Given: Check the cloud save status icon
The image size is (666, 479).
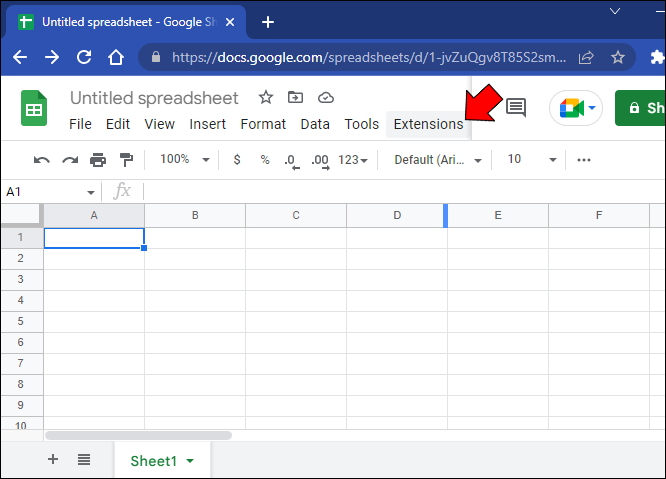Looking at the screenshot, I should pyautogui.click(x=326, y=98).
